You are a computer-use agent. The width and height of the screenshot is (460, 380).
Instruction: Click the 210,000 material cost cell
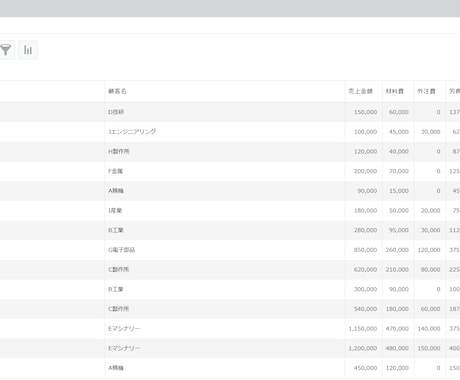397,269
